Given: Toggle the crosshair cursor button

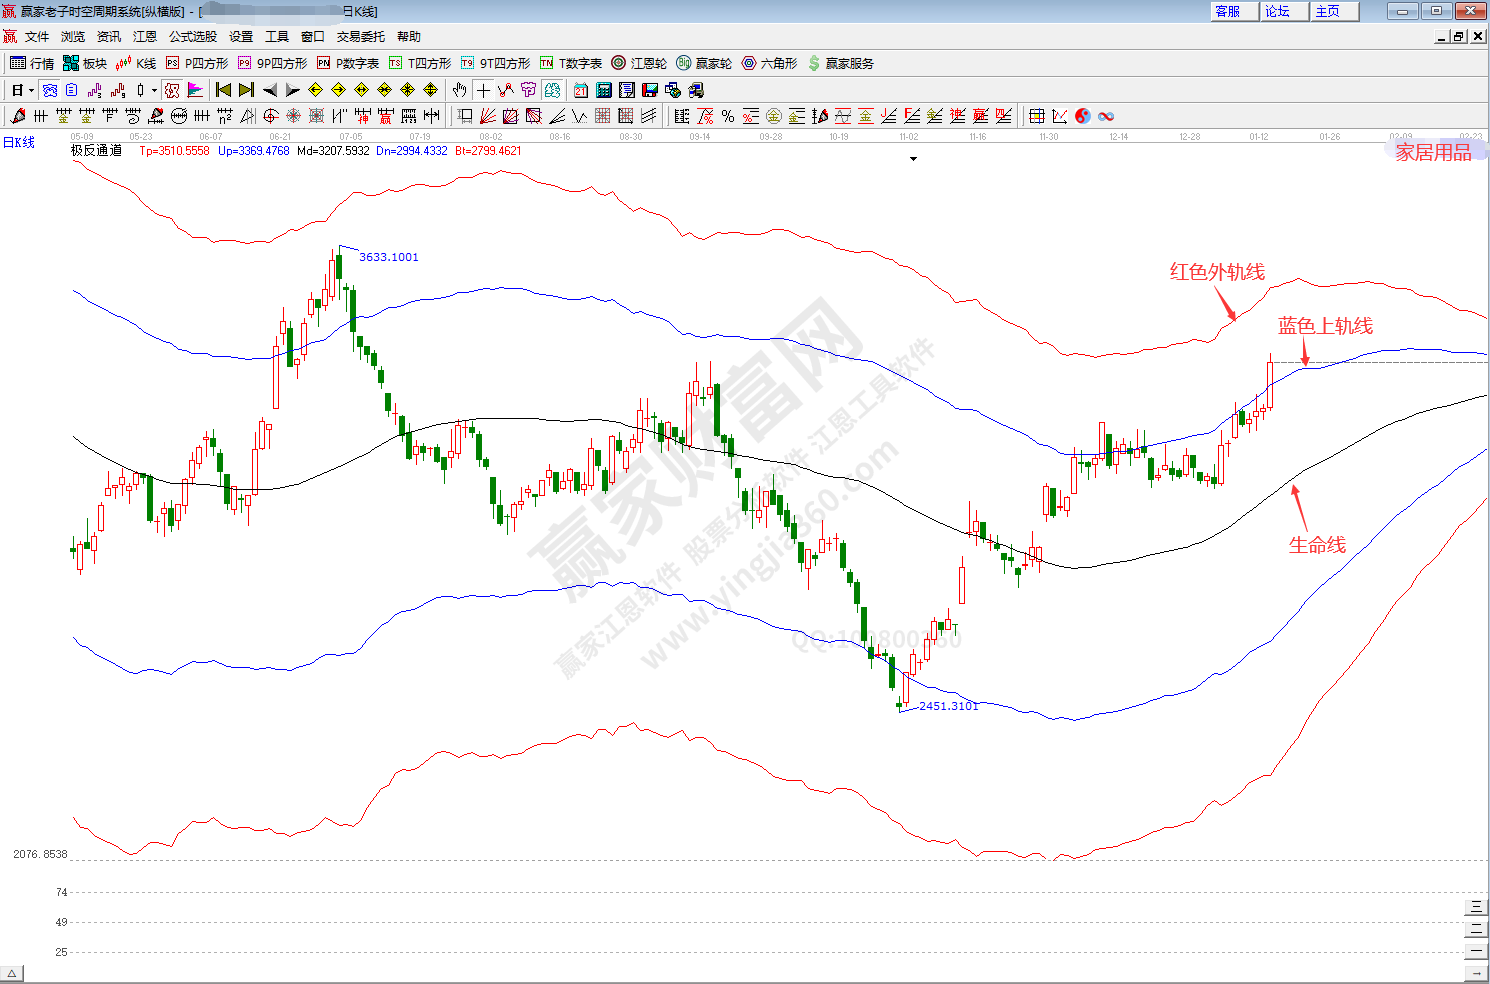Looking at the screenshot, I should coord(483,90).
